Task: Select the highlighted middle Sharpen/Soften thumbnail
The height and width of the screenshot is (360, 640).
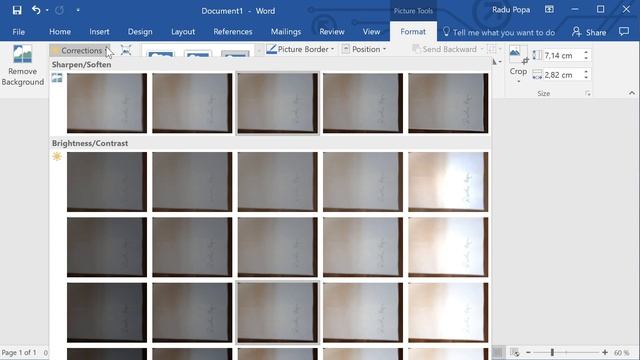Action: pos(278,103)
